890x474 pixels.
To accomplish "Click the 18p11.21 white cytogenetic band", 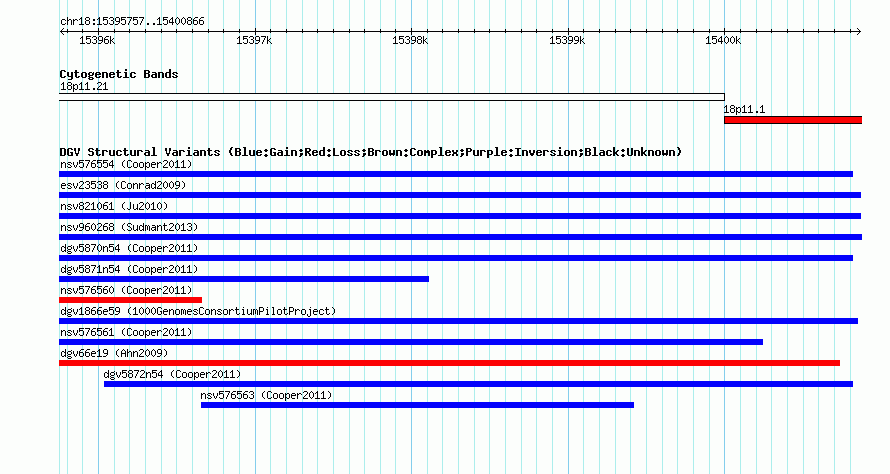I will point(392,97).
